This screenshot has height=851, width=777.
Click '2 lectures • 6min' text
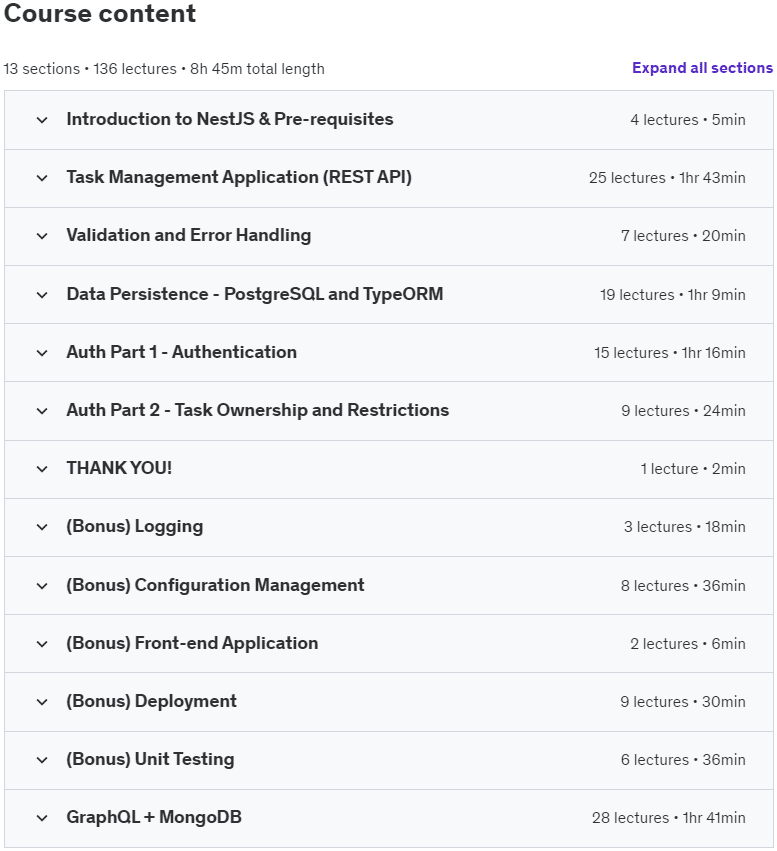tap(687, 644)
